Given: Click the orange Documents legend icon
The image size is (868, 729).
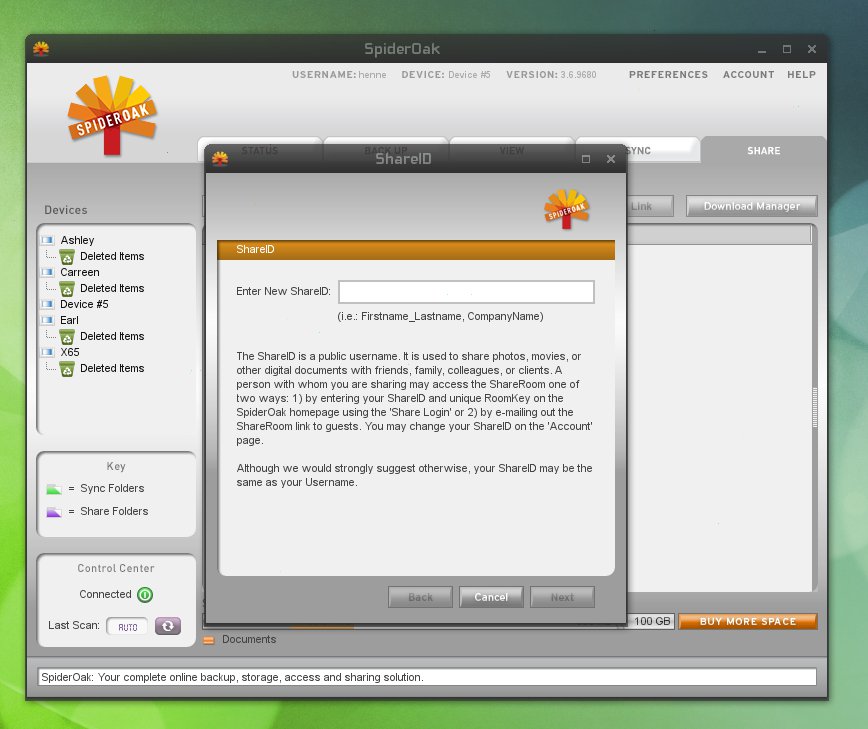Looking at the screenshot, I should click(209, 640).
